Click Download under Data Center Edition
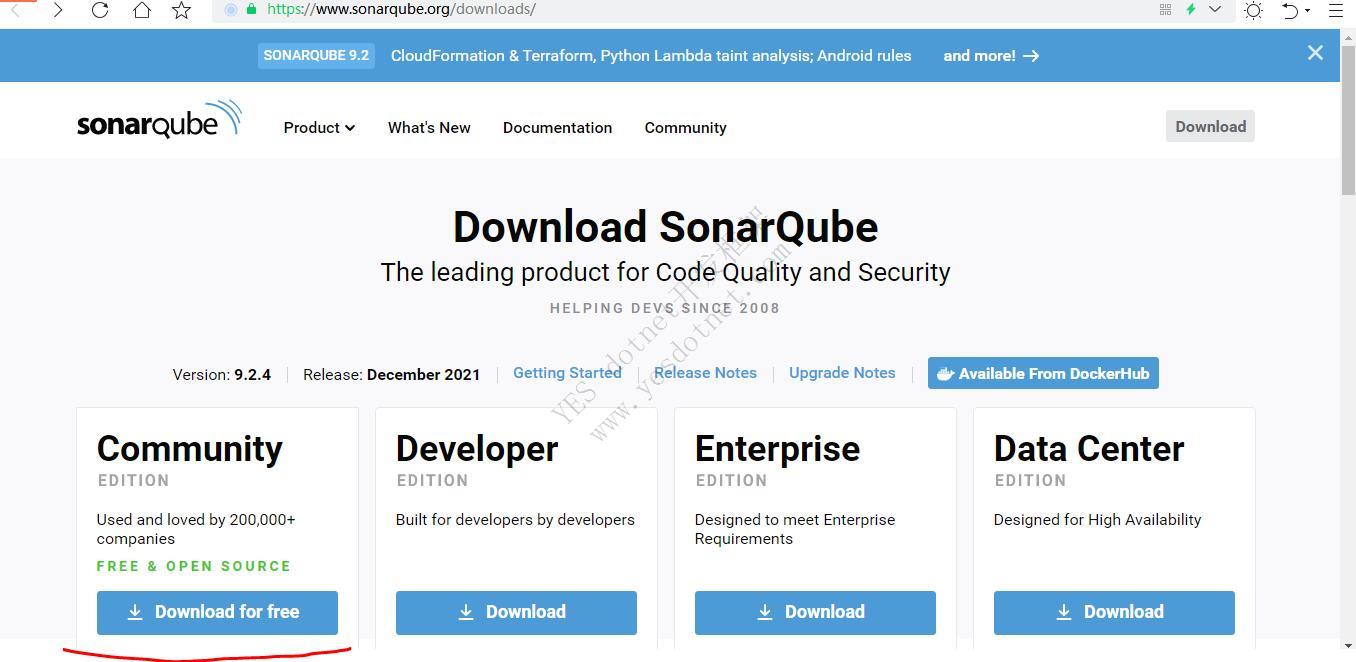The image size is (1356, 662). 1114,612
